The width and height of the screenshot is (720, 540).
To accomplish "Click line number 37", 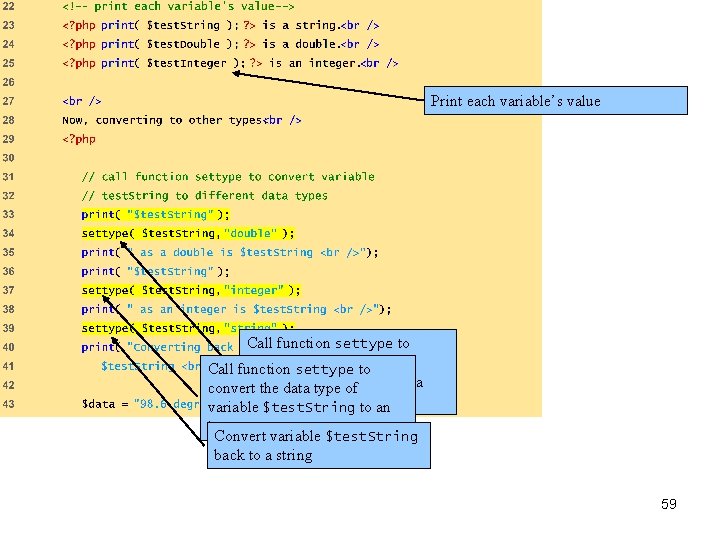I will 8,290.
